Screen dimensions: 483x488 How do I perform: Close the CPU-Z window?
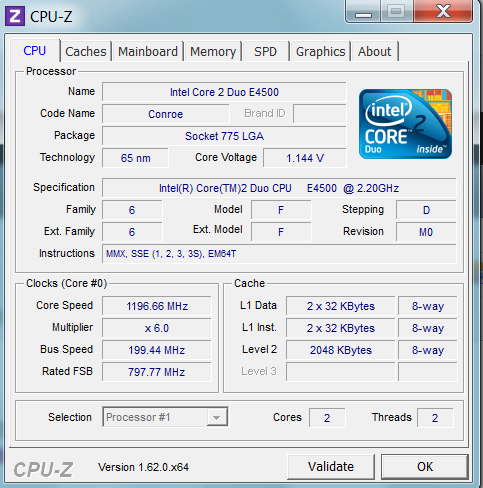point(443,12)
